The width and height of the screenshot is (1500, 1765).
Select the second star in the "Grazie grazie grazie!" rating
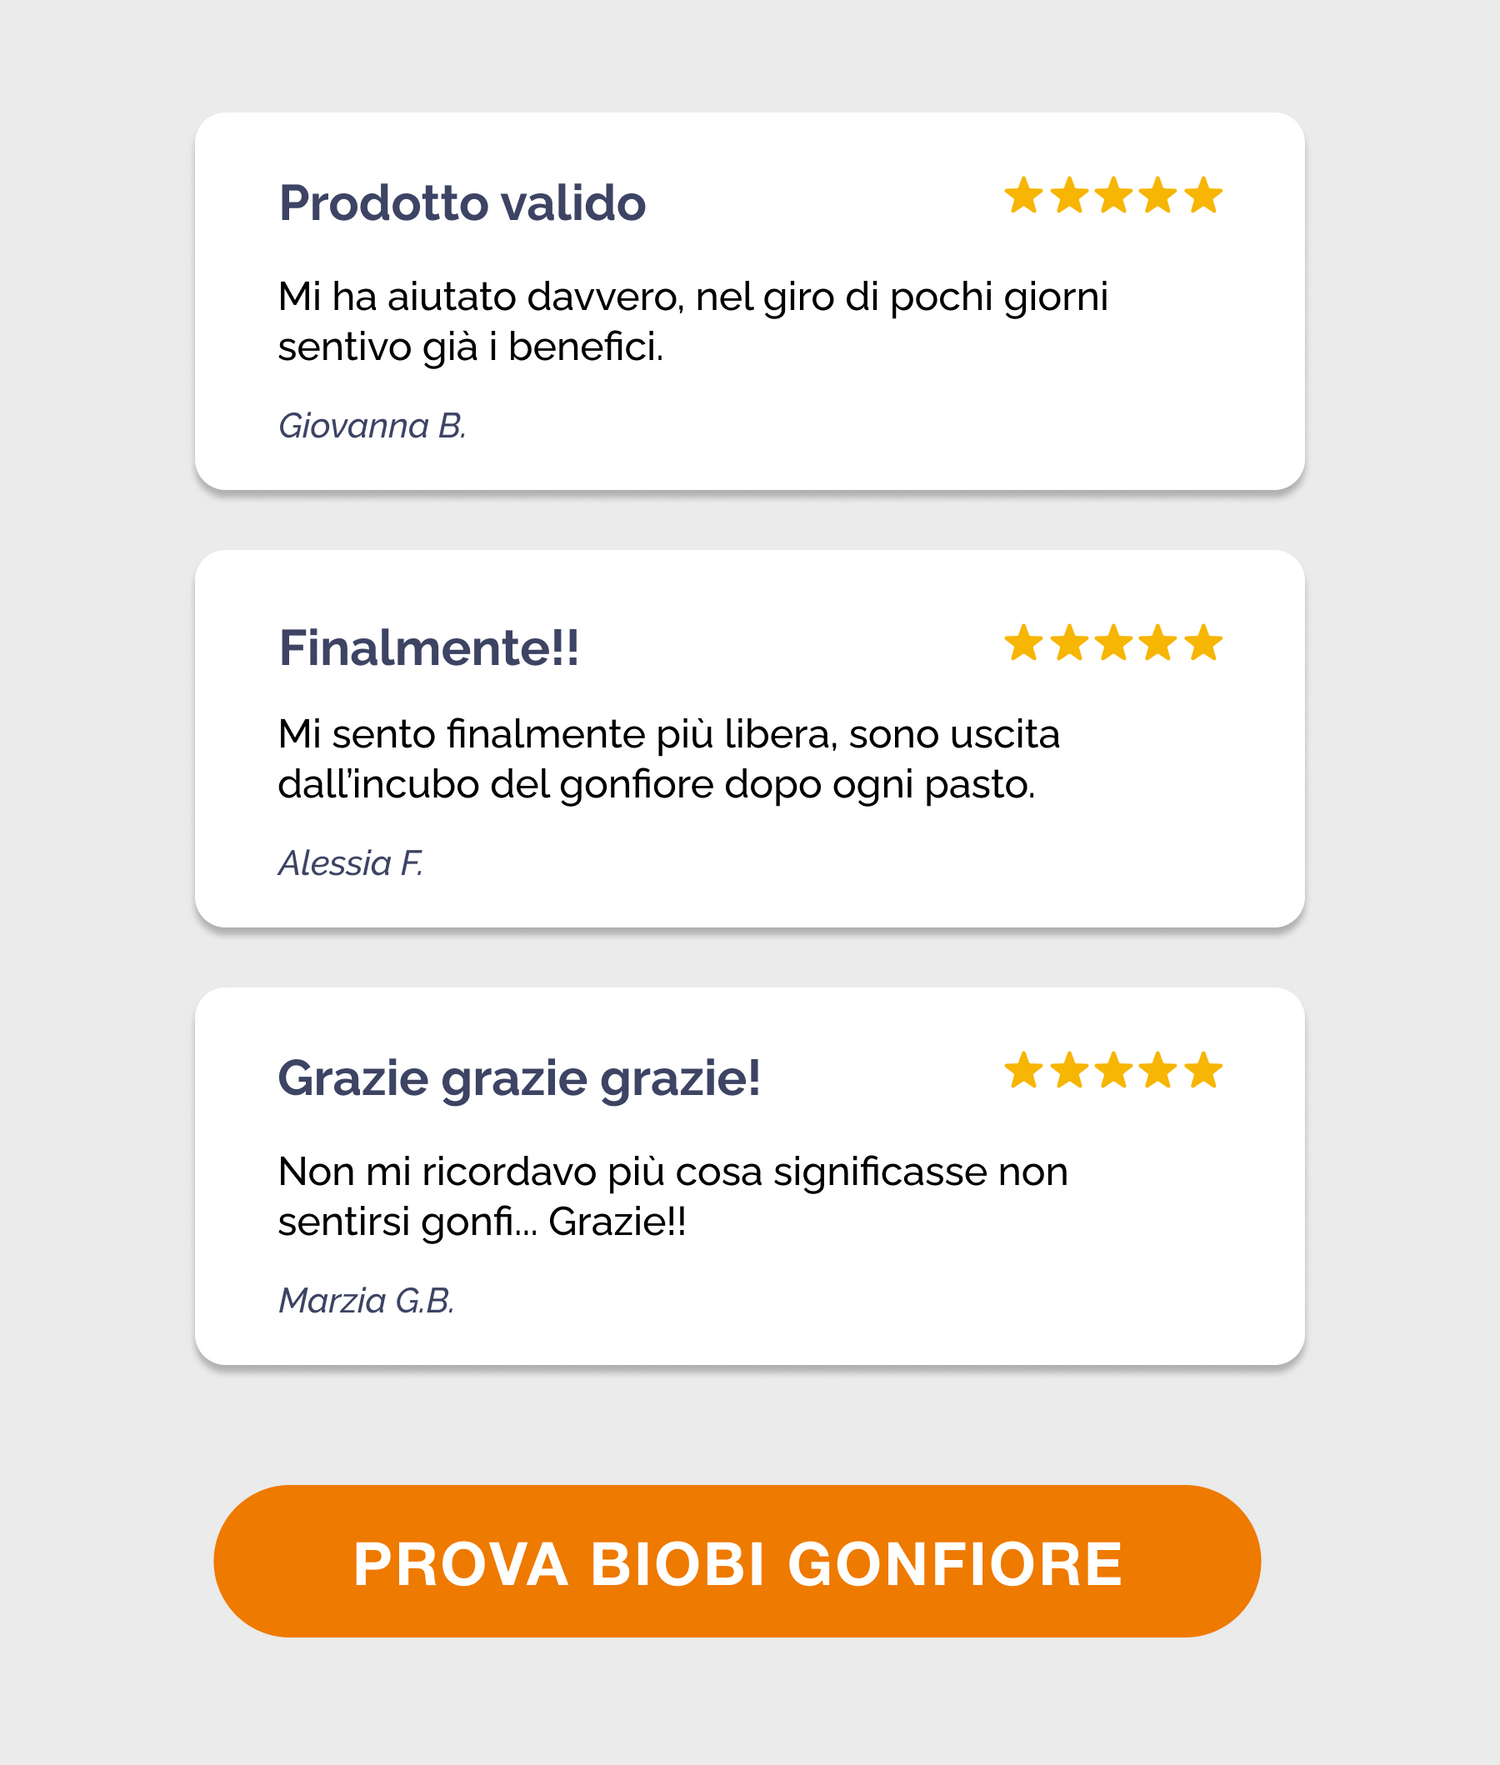tap(1069, 1071)
